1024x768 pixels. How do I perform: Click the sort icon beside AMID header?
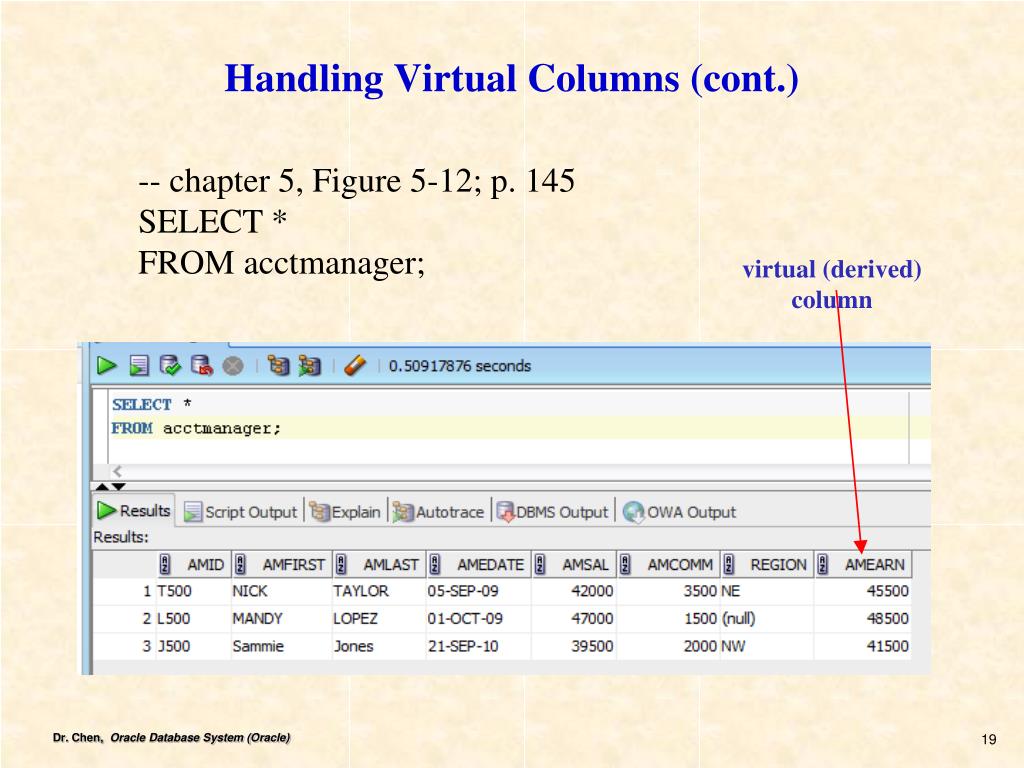click(x=165, y=564)
